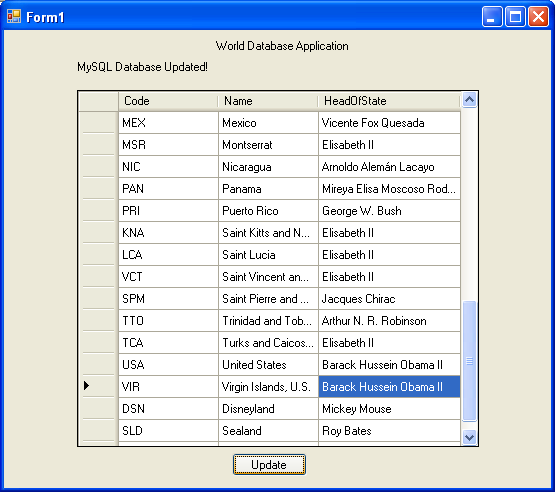Viewport: 555px width, 492px height.
Task: Select the Saint Kitts and N... cell
Action: click(268, 233)
